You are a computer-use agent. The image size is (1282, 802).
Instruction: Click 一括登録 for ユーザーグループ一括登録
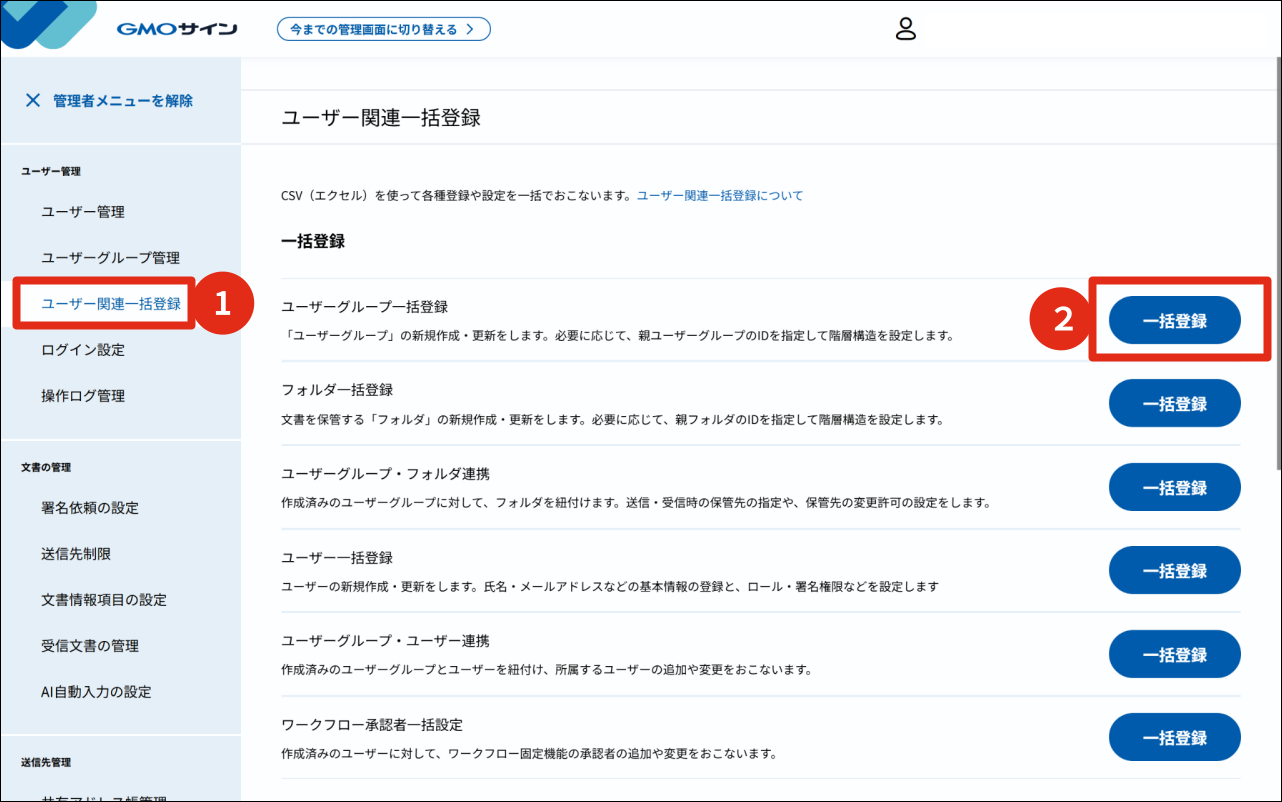(x=1174, y=320)
